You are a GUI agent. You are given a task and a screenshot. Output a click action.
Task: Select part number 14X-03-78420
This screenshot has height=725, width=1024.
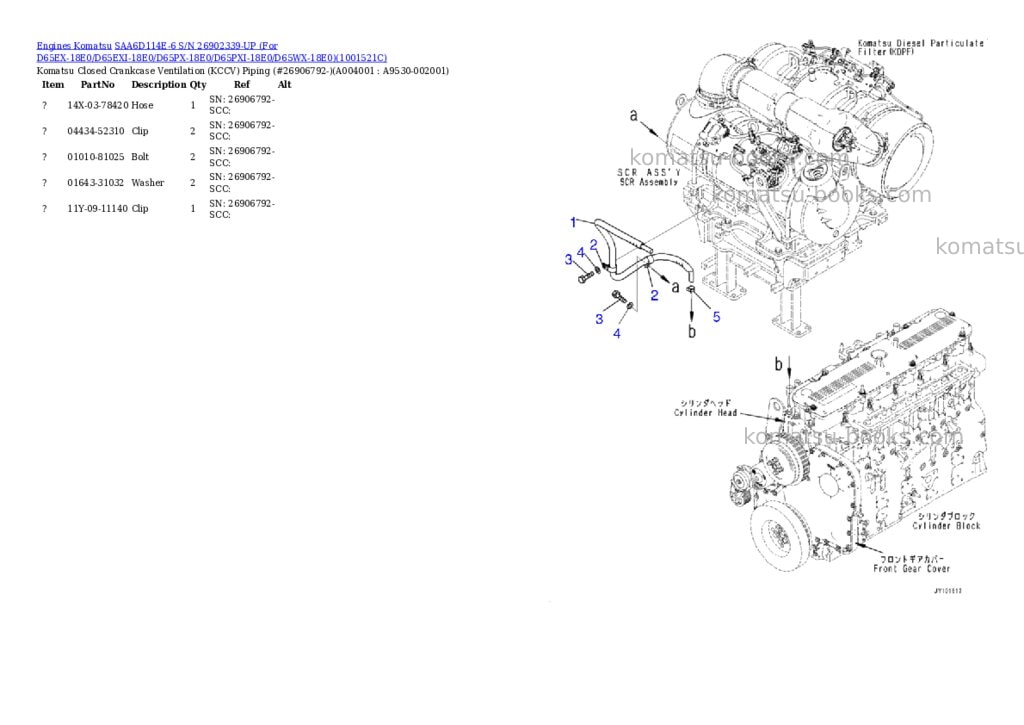click(98, 105)
